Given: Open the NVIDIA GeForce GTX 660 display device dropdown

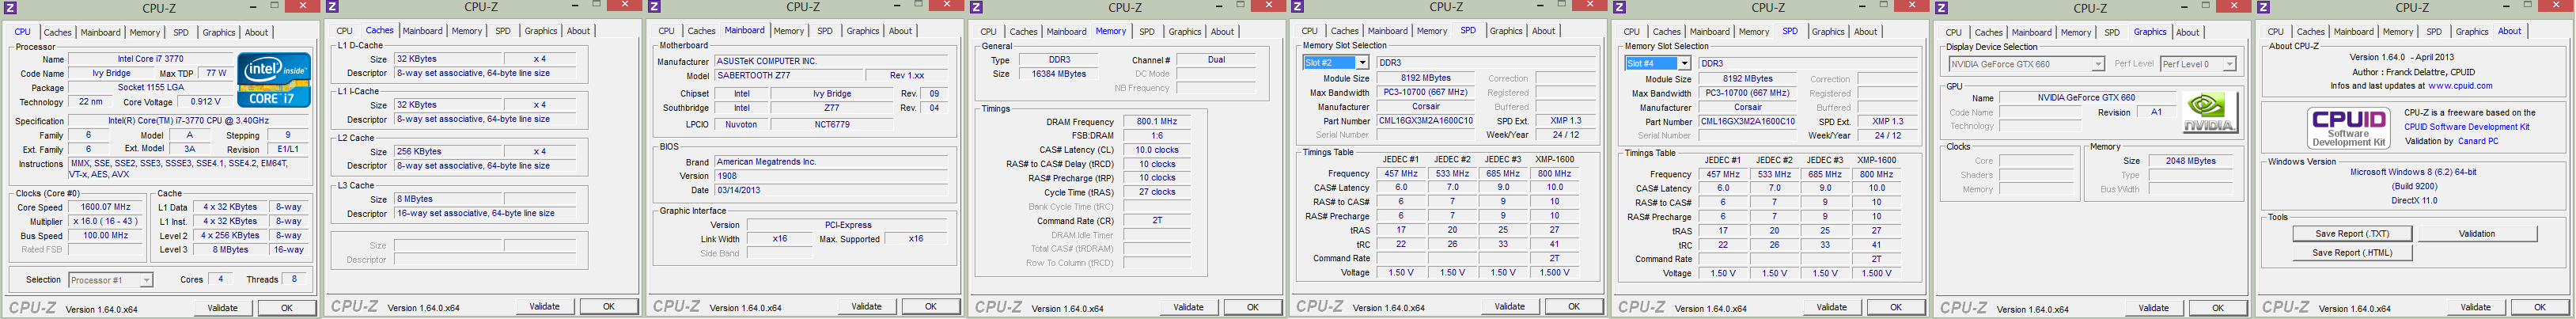Looking at the screenshot, I should [2026, 64].
